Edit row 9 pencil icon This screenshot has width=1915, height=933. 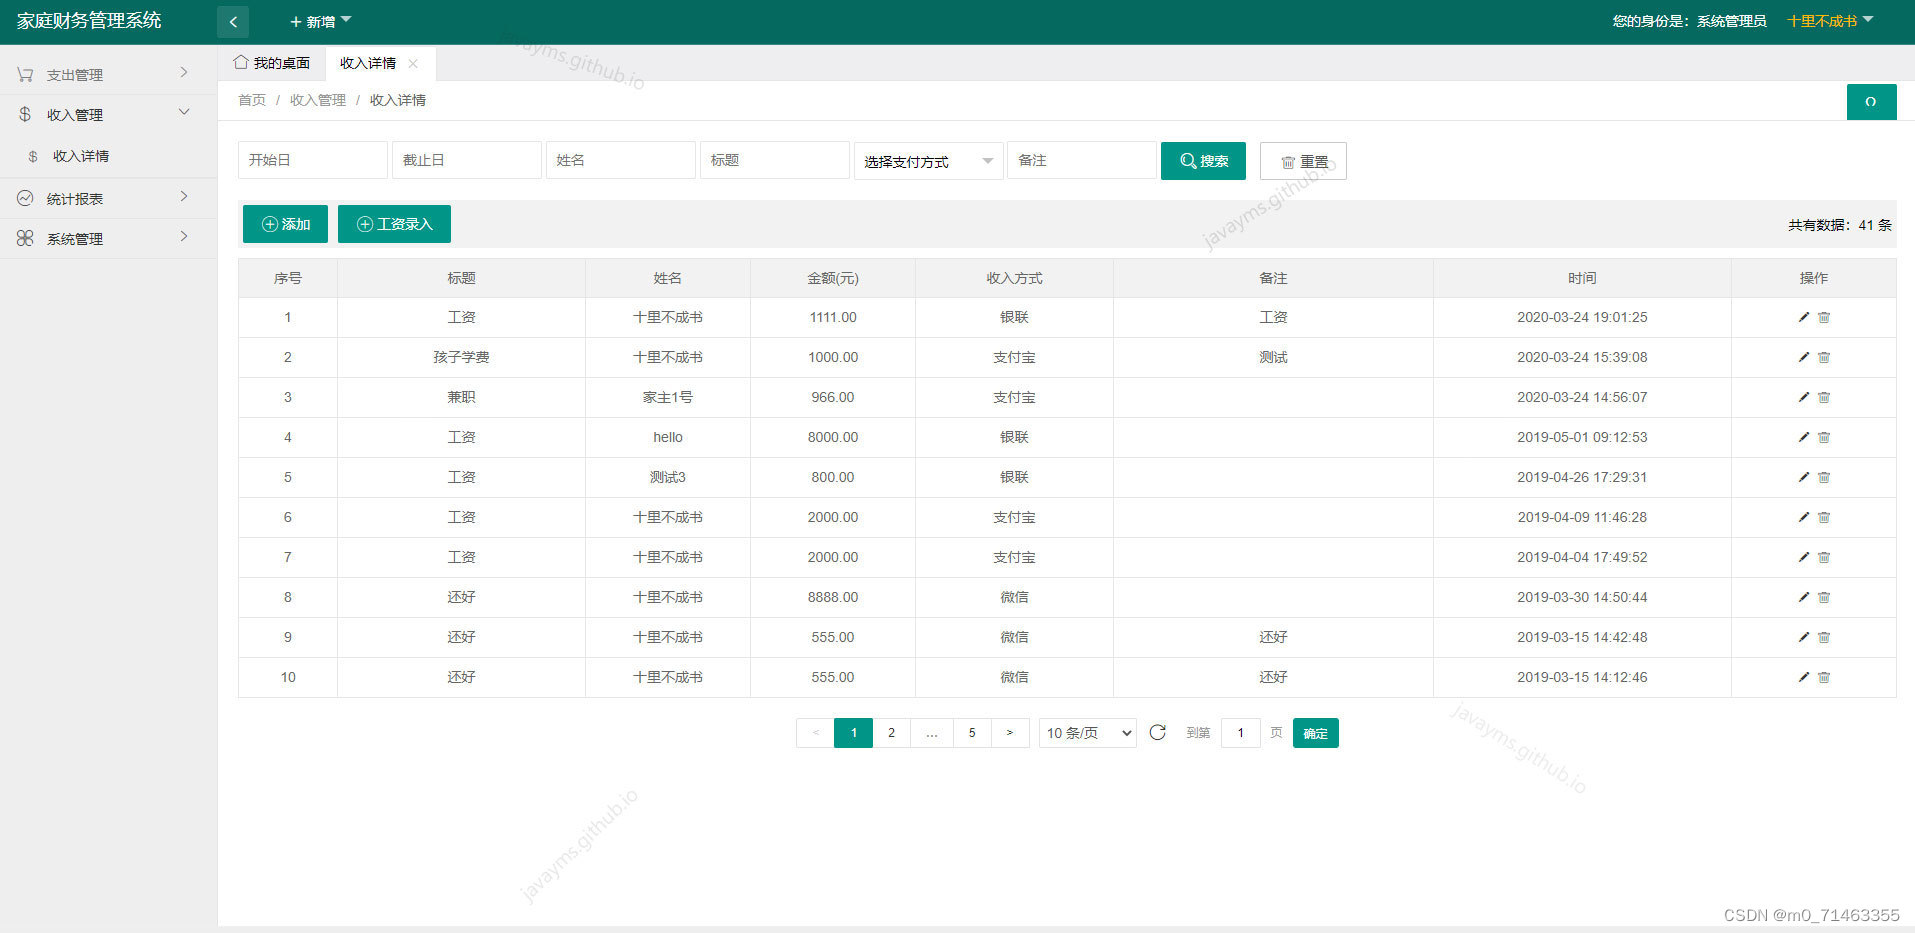click(x=1803, y=637)
